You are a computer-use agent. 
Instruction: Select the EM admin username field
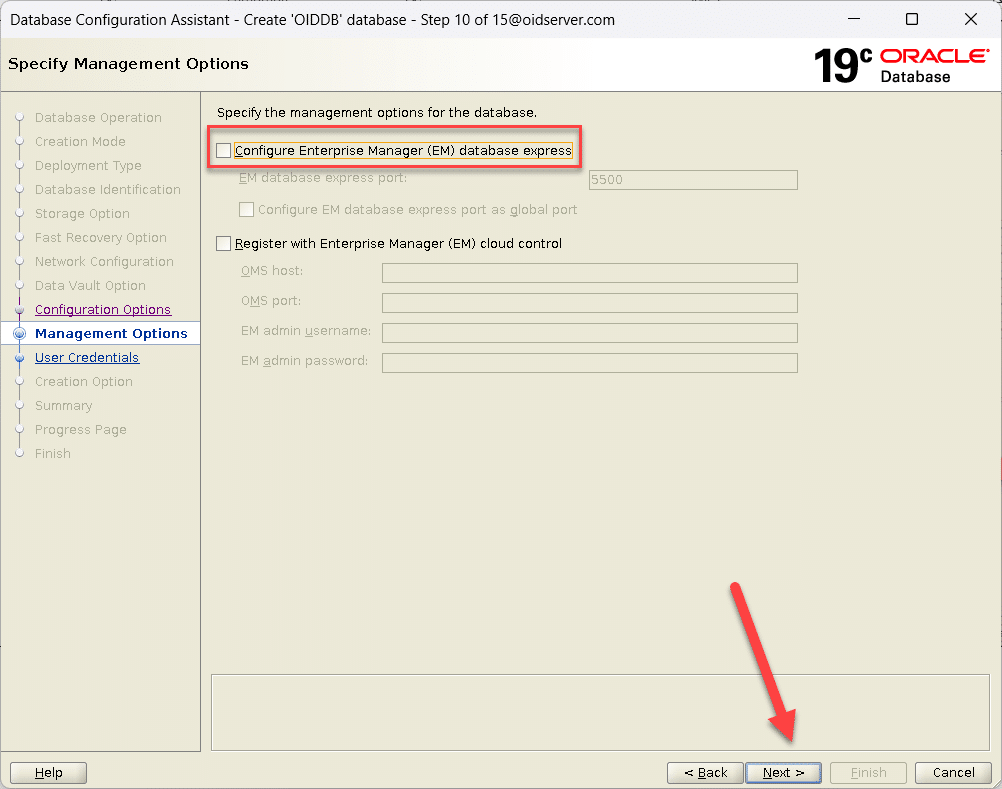tap(589, 333)
